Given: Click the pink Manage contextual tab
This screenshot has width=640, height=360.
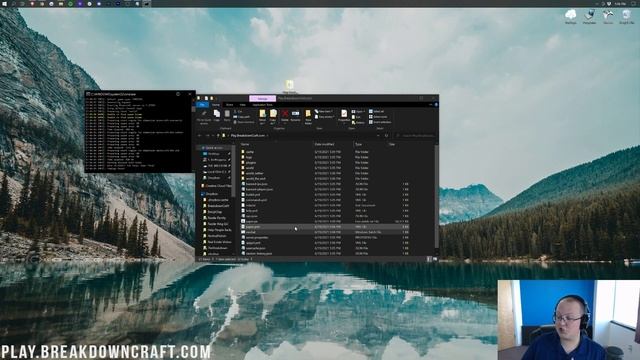Looking at the screenshot, I should click(x=262, y=99).
